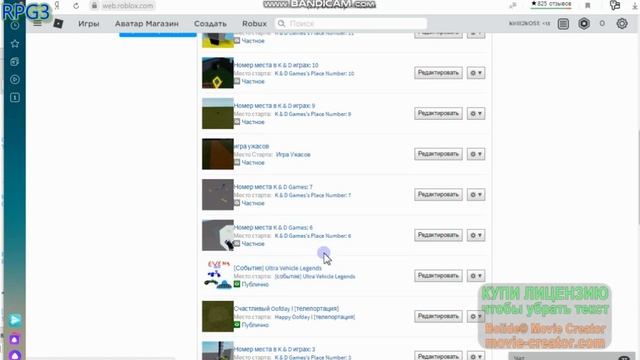The width and height of the screenshot is (640, 360).
Task: Open thumbnail of Ultra Vehicle Legends game
Action: pos(218,276)
